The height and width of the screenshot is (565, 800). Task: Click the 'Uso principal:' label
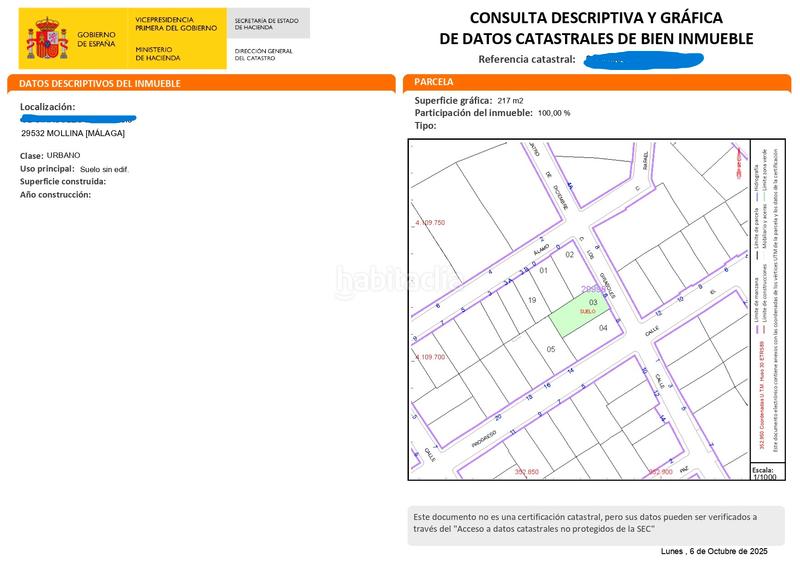[47, 169]
